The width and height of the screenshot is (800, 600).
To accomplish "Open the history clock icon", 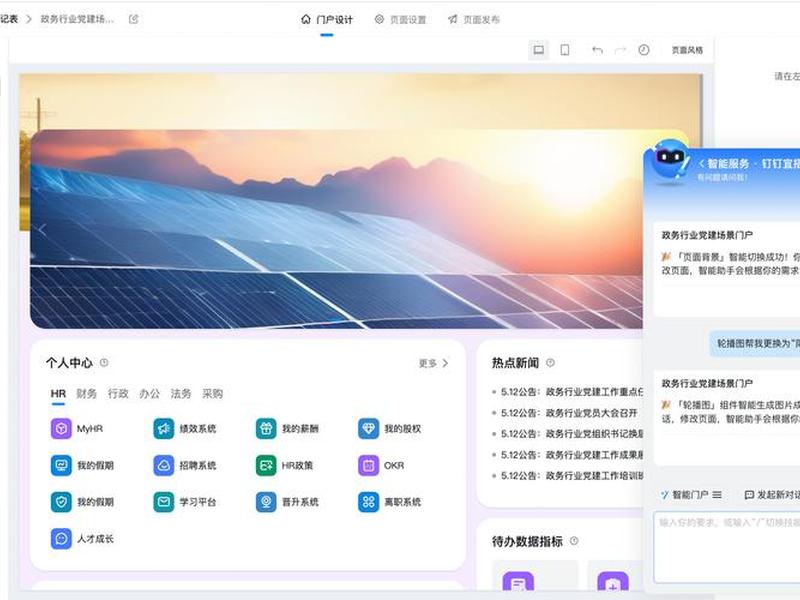I will tap(644, 50).
